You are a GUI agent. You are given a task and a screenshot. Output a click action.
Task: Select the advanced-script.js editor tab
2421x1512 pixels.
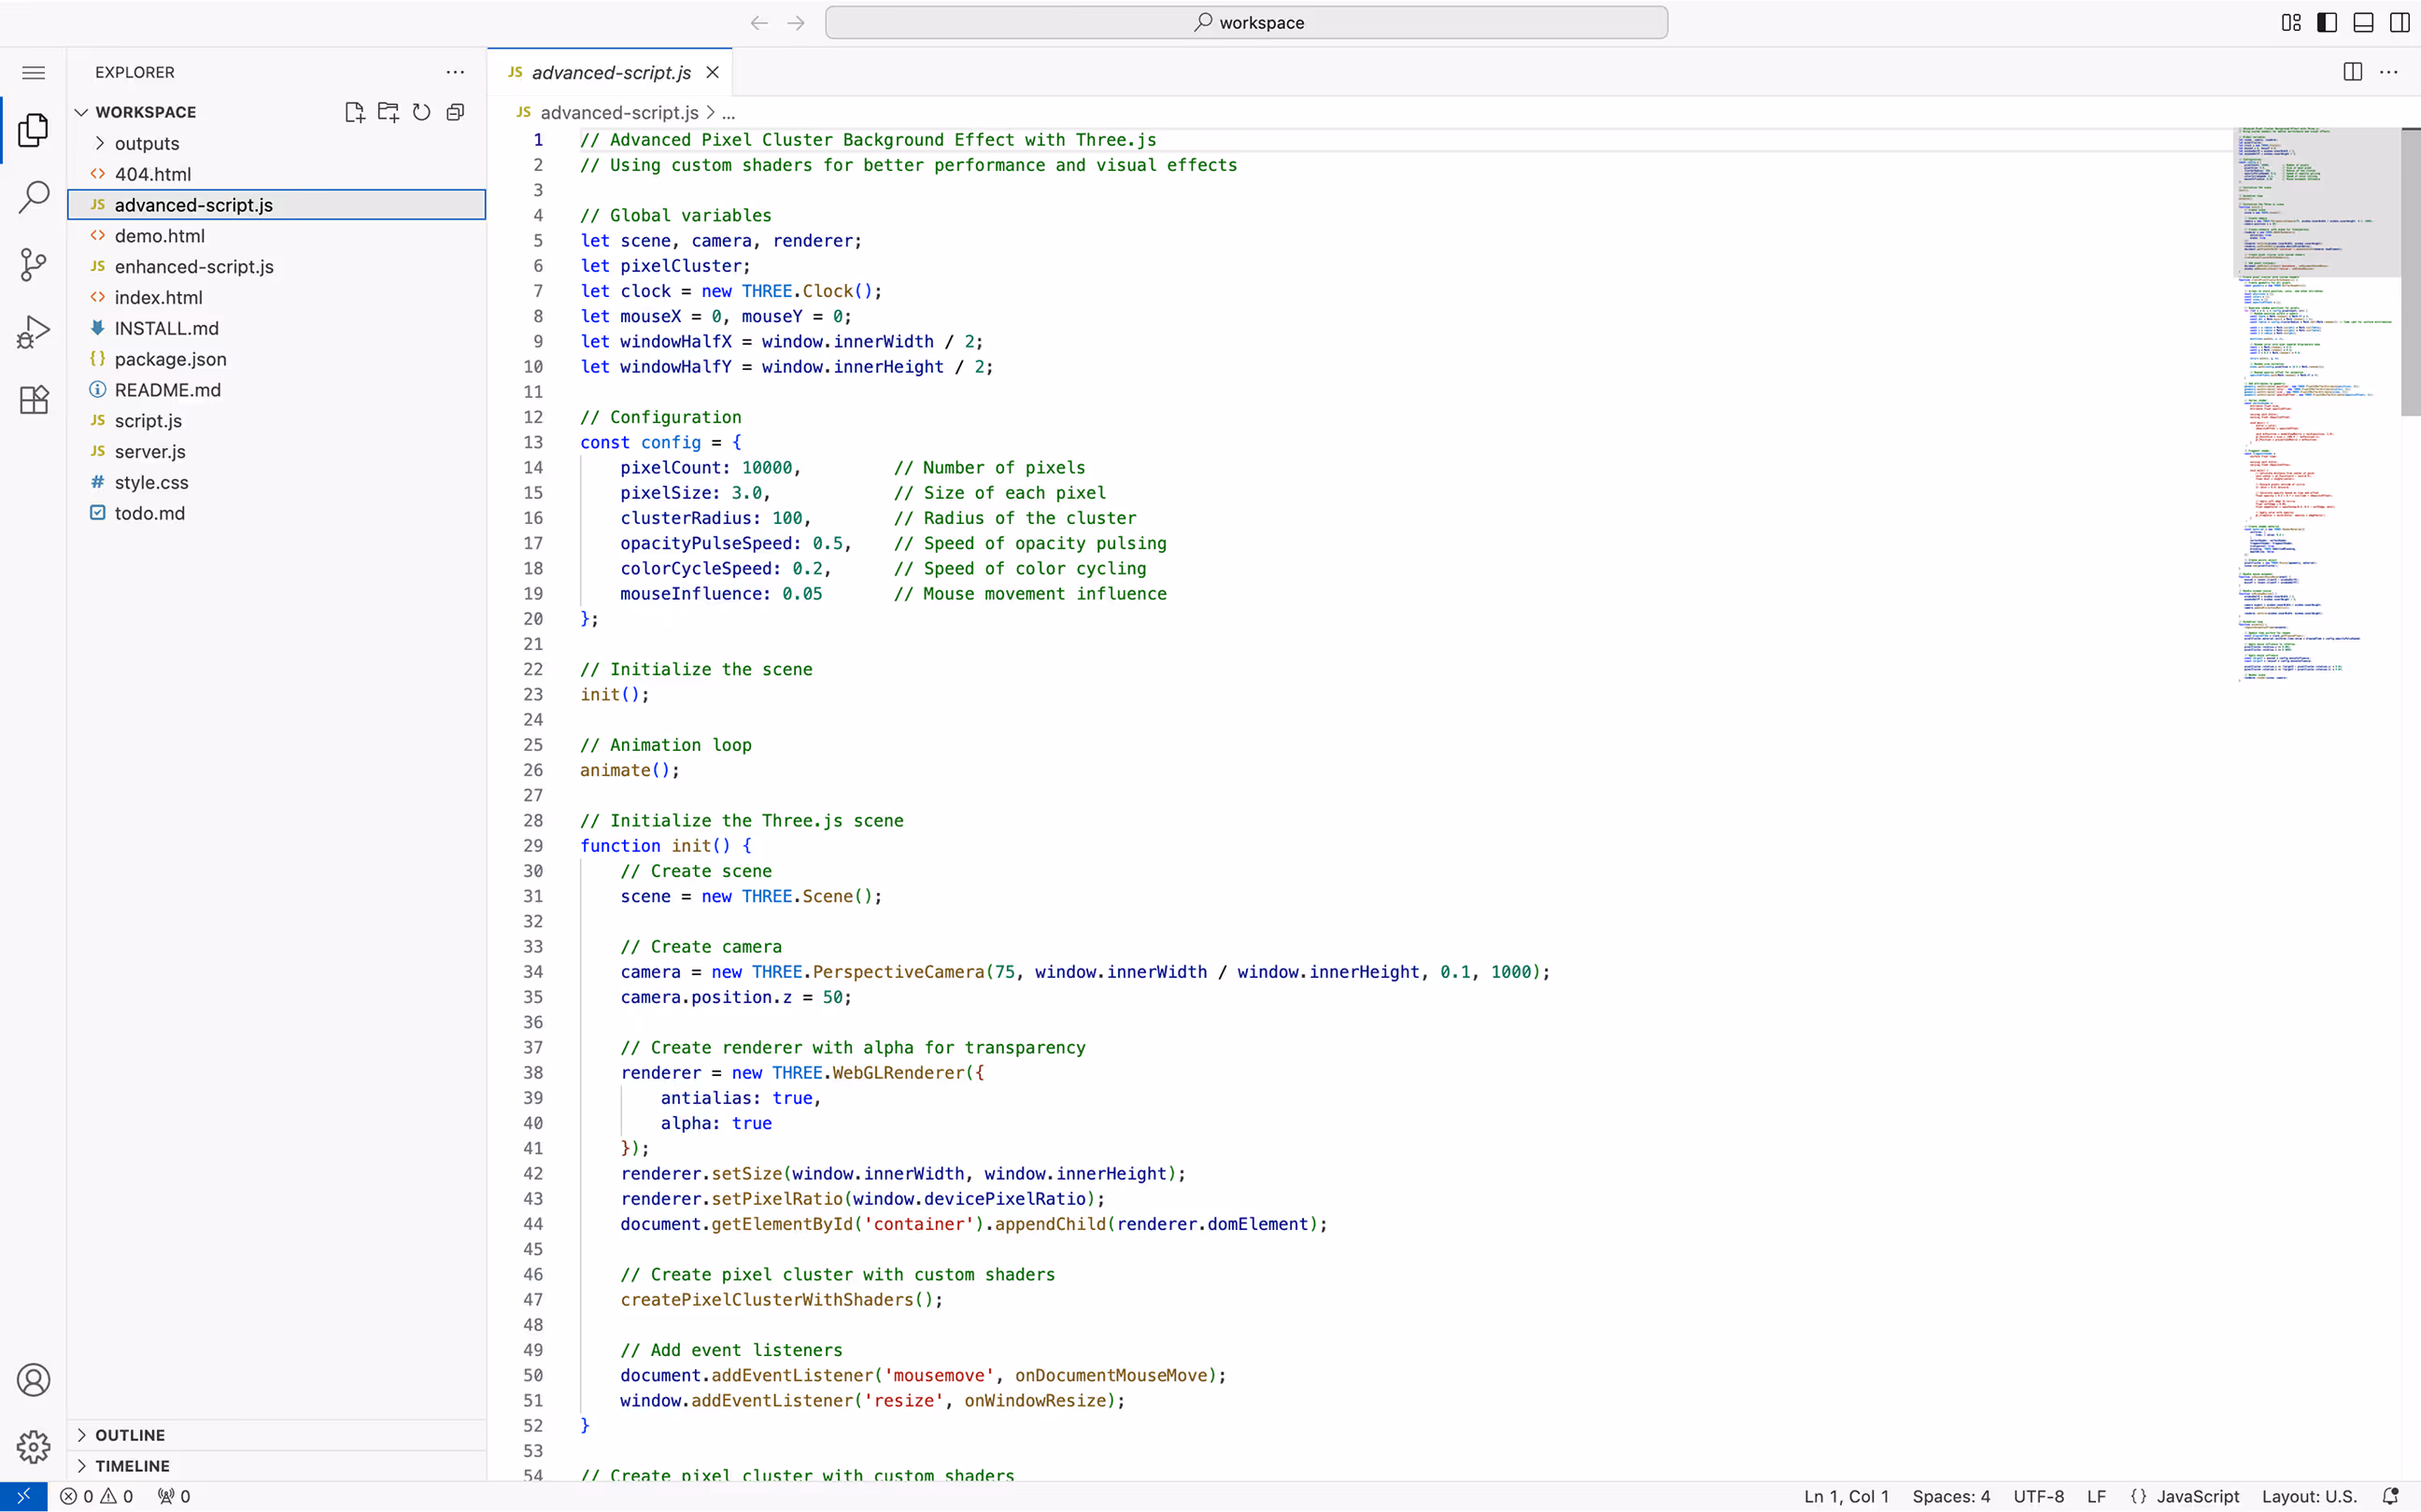[x=610, y=72]
